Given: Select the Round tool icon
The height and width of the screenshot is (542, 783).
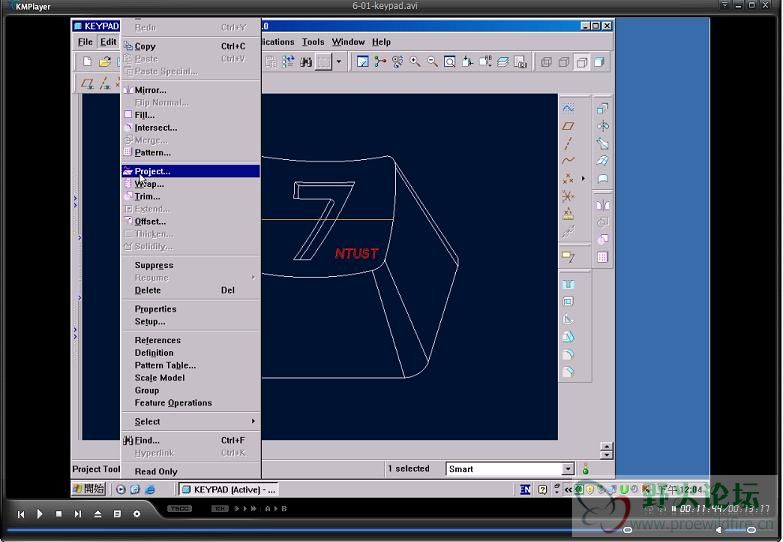Looking at the screenshot, I should [568, 354].
